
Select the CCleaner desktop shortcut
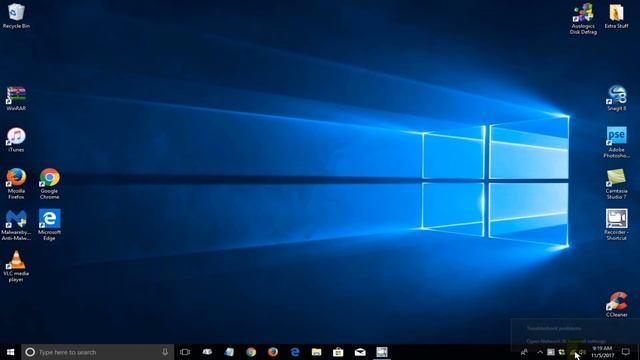(616, 304)
